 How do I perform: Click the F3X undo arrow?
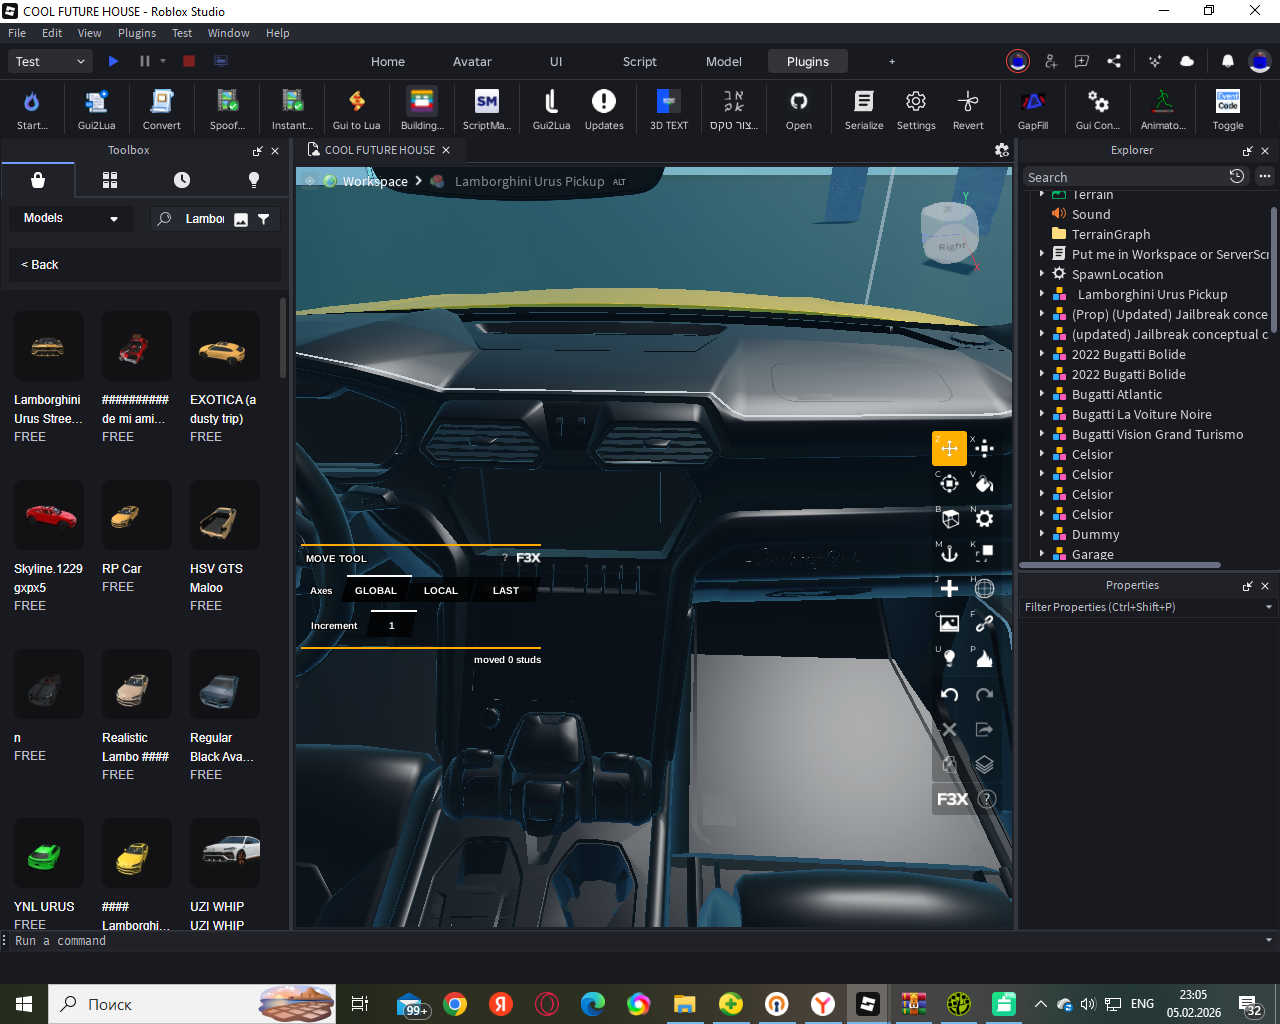click(x=949, y=694)
